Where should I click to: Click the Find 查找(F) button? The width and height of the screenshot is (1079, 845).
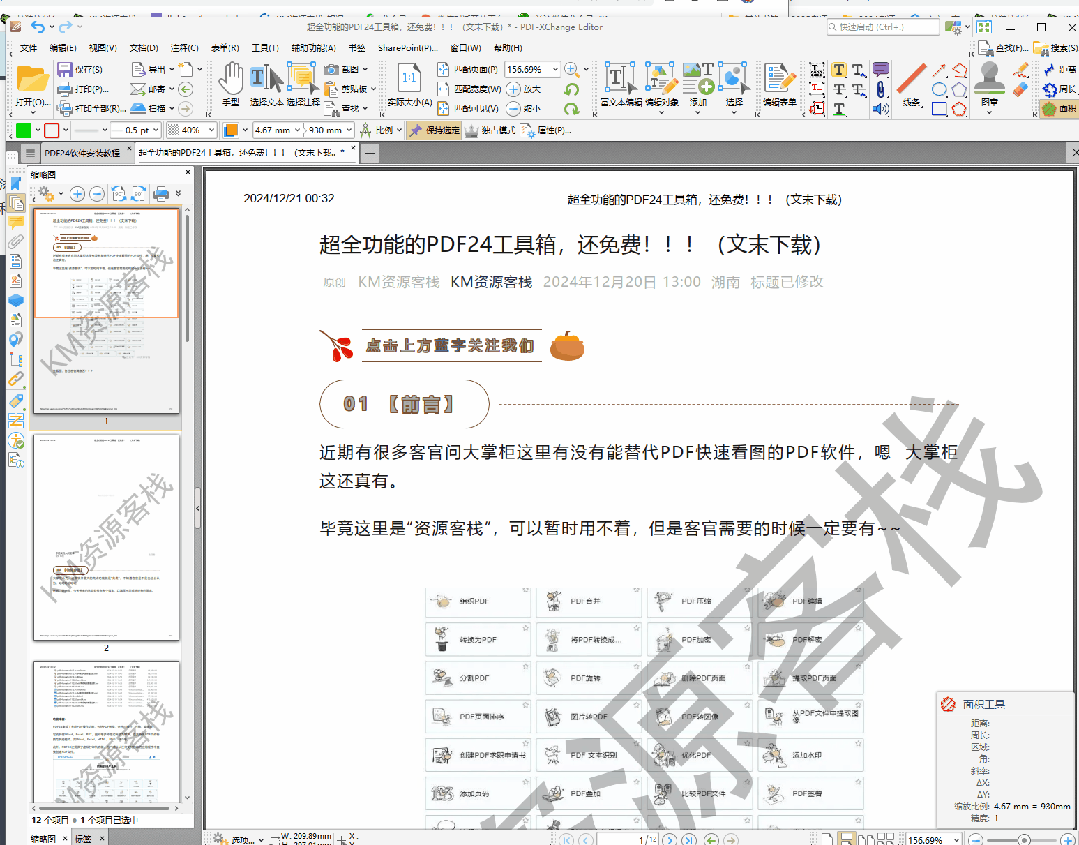pos(1003,48)
